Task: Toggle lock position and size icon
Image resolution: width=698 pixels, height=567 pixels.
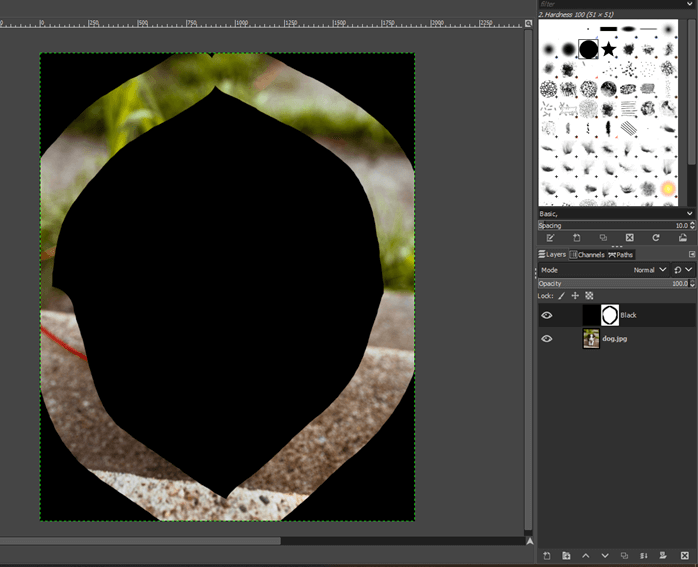Action: pyautogui.click(x=575, y=296)
